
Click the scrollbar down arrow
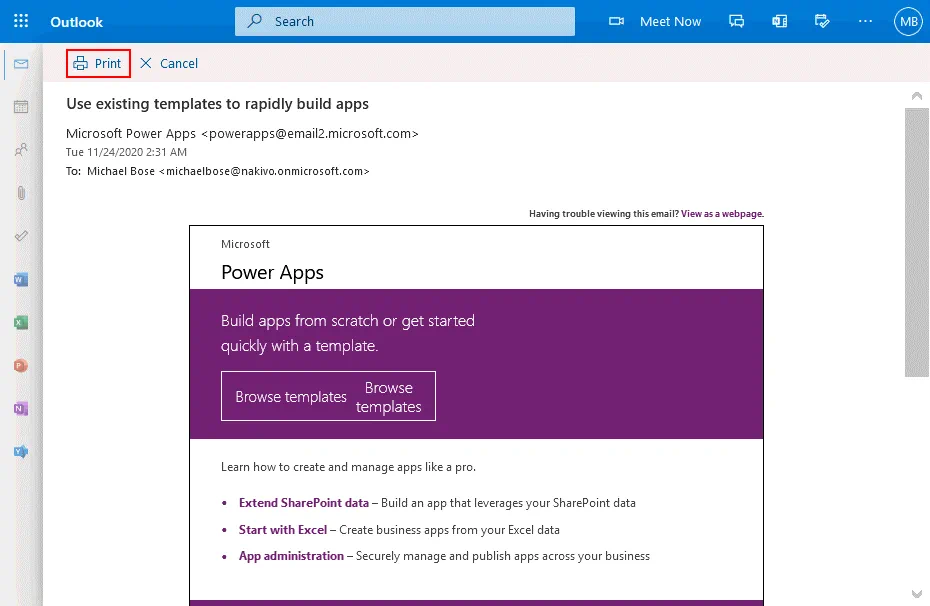pyautogui.click(x=917, y=593)
